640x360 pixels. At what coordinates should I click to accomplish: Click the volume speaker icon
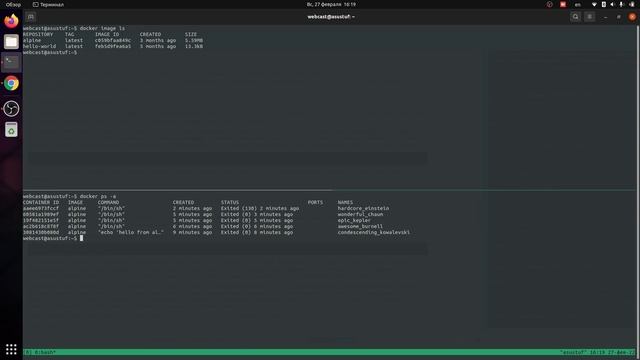pos(612,4)
